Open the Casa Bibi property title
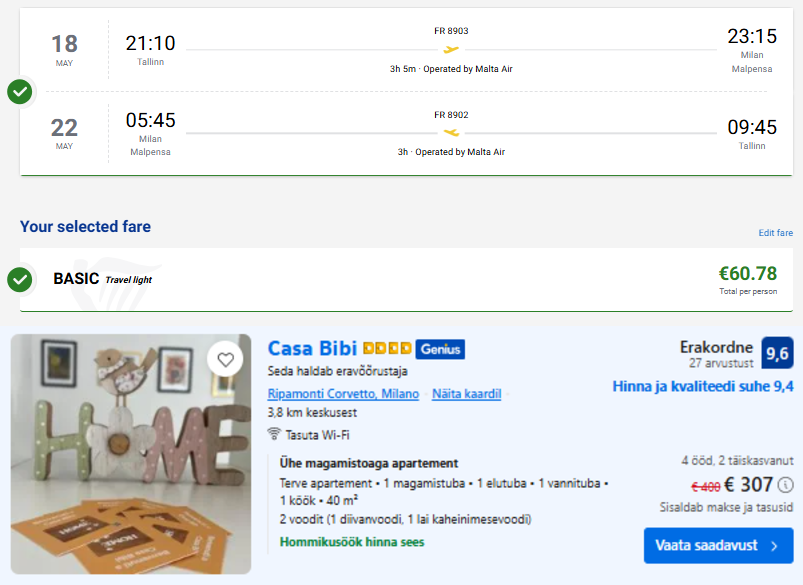The image size is (803, 585). 312,348
